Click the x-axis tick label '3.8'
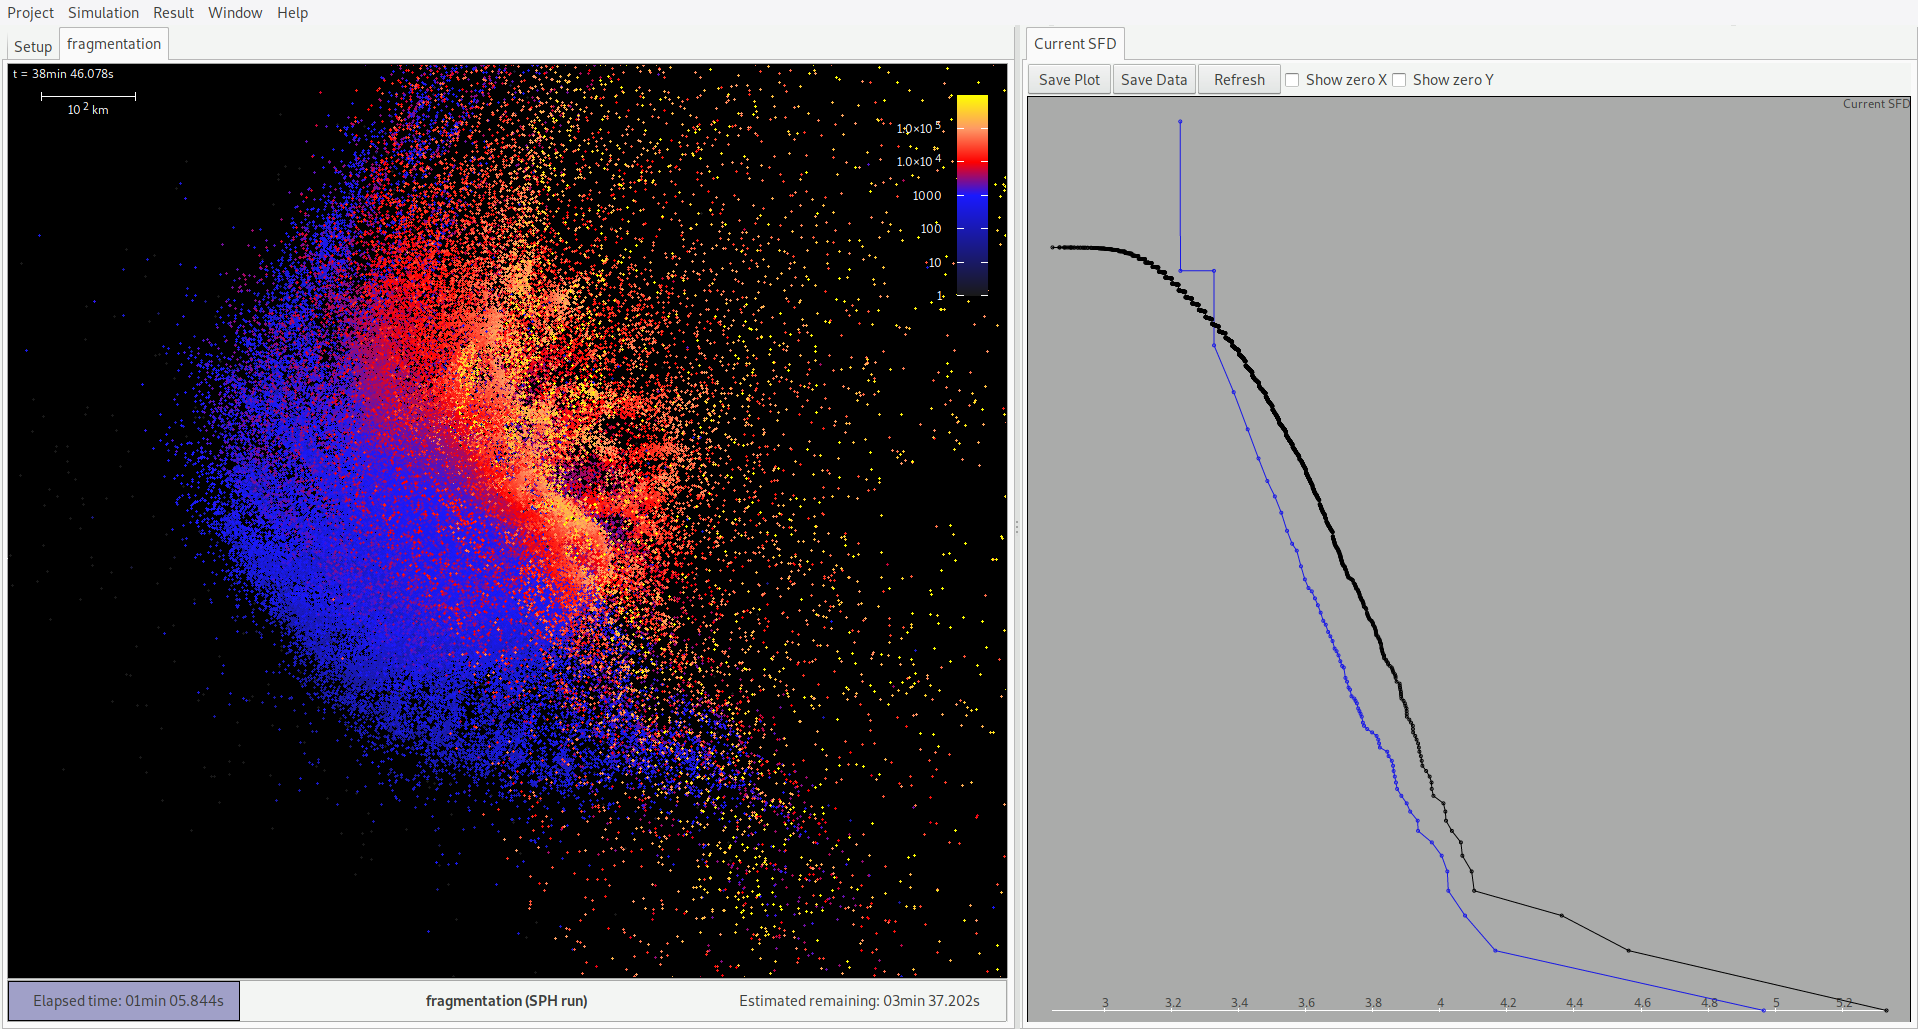 [1373, 1002]
